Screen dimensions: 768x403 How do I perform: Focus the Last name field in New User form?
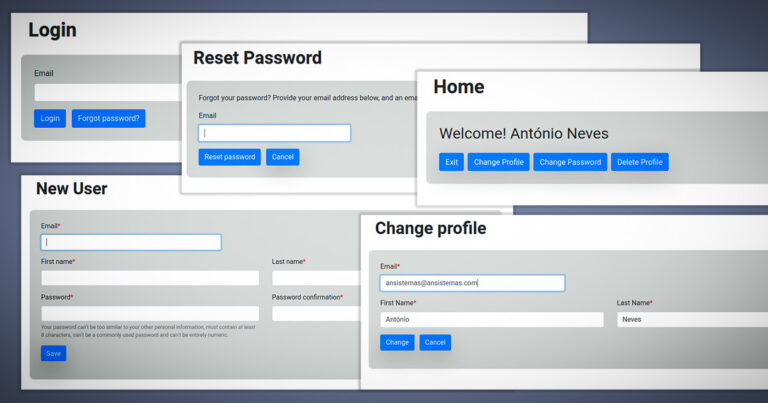coord(316,278)
